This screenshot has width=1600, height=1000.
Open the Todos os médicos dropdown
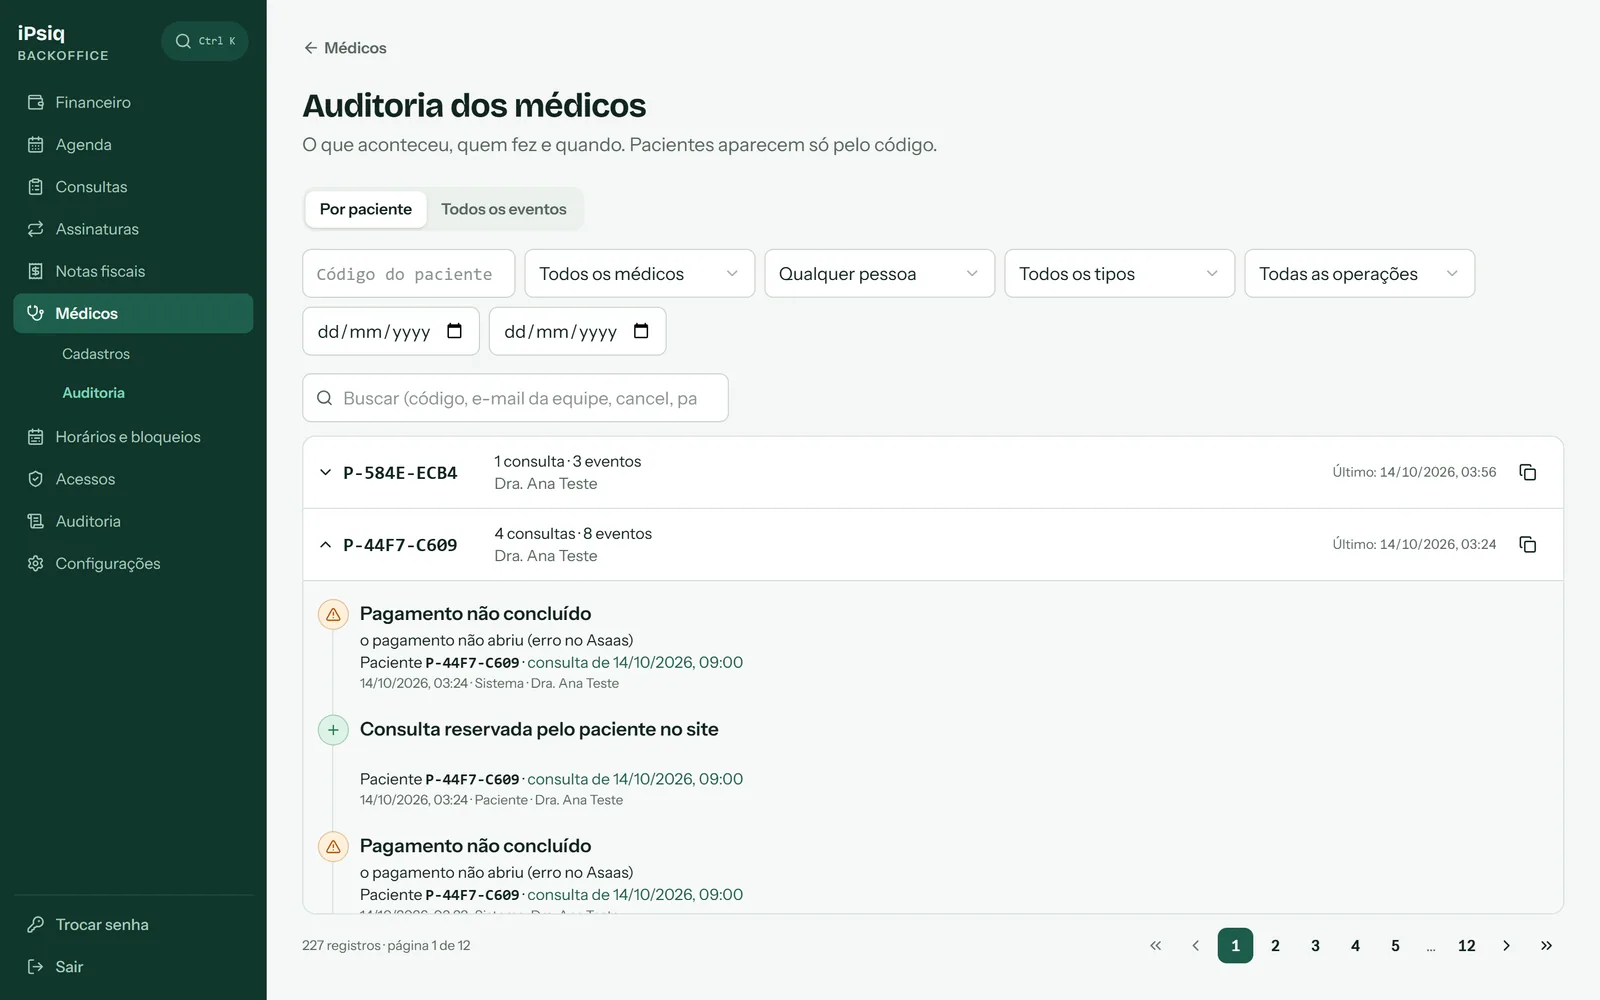point(640,273)
